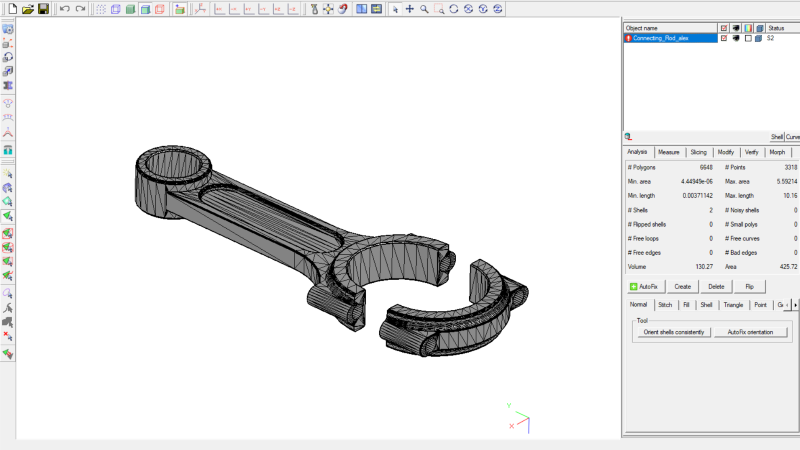Click the rainbow color column header
Image resolution: width=800 pixels, height=450 pixels.
747,27
